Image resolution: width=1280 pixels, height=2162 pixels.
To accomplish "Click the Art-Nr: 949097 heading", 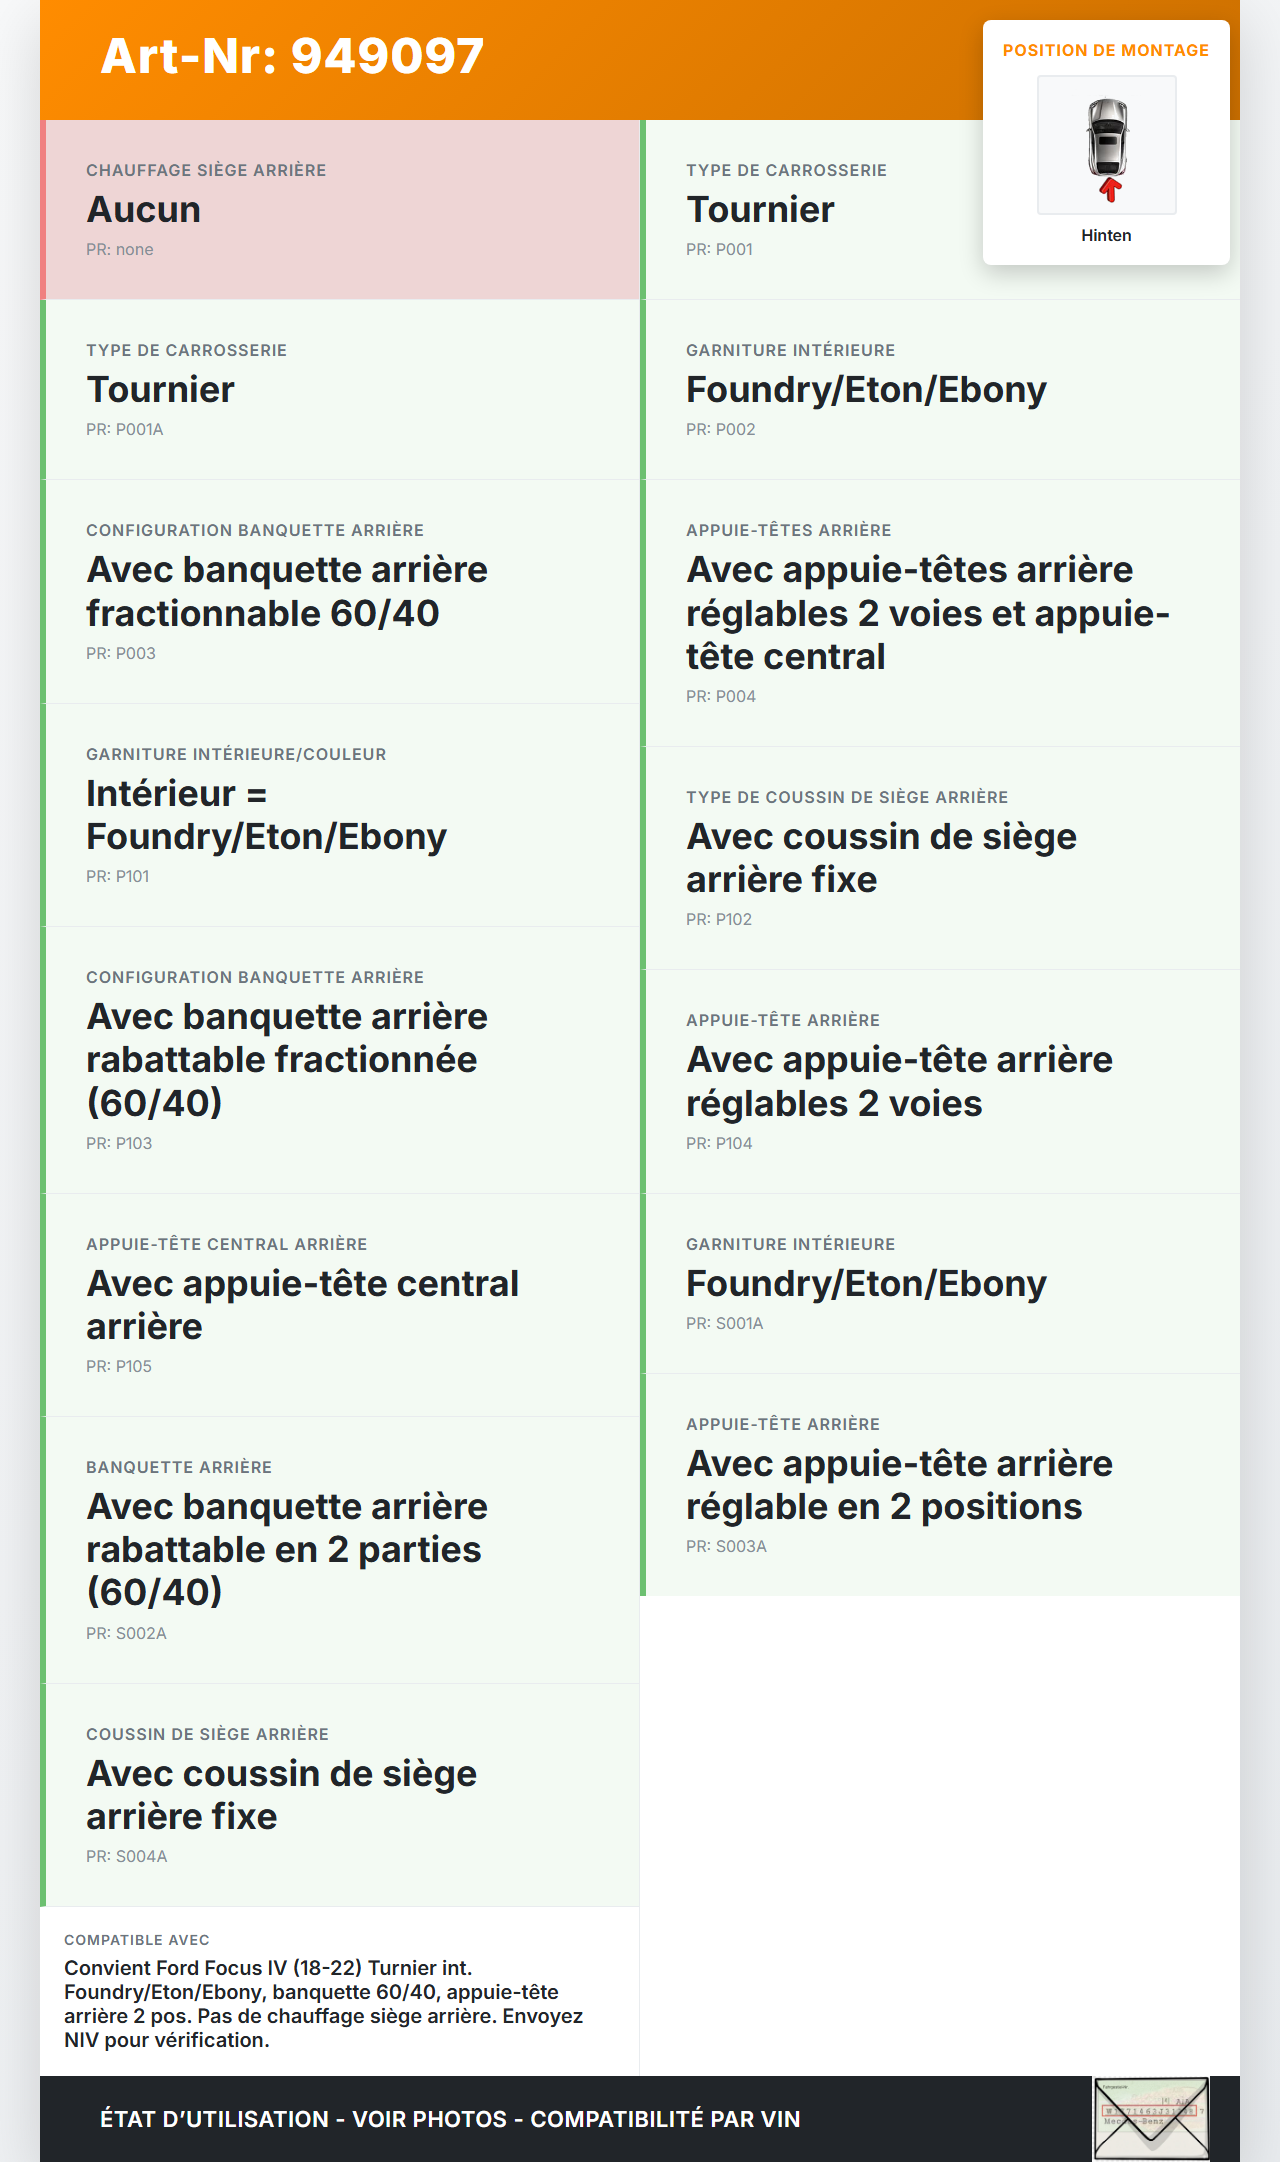I will 292,56.
